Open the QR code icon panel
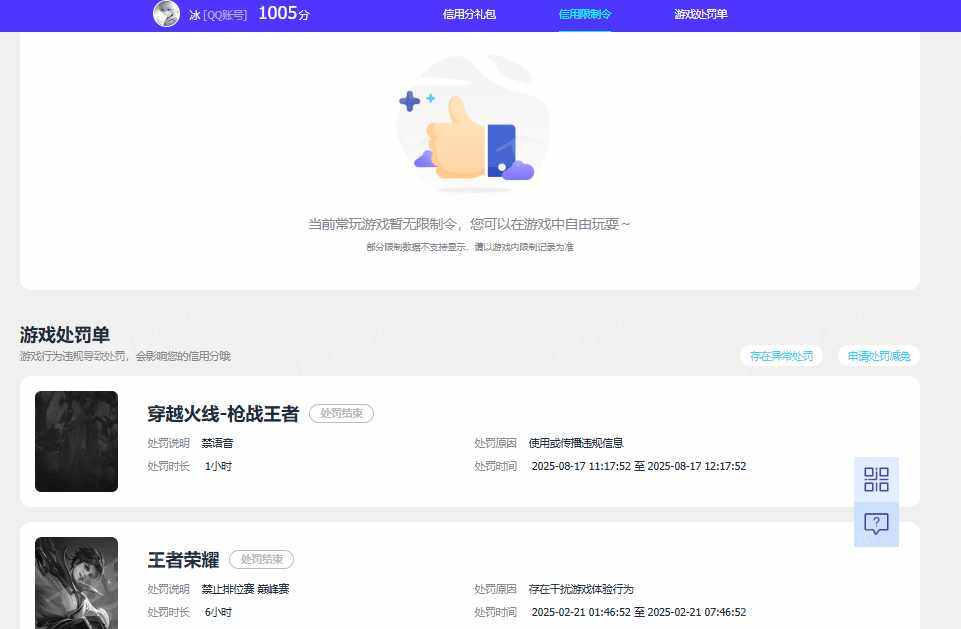Image resolution: width=961 pixels, height=629 pixels. click(x=876, y=479)
